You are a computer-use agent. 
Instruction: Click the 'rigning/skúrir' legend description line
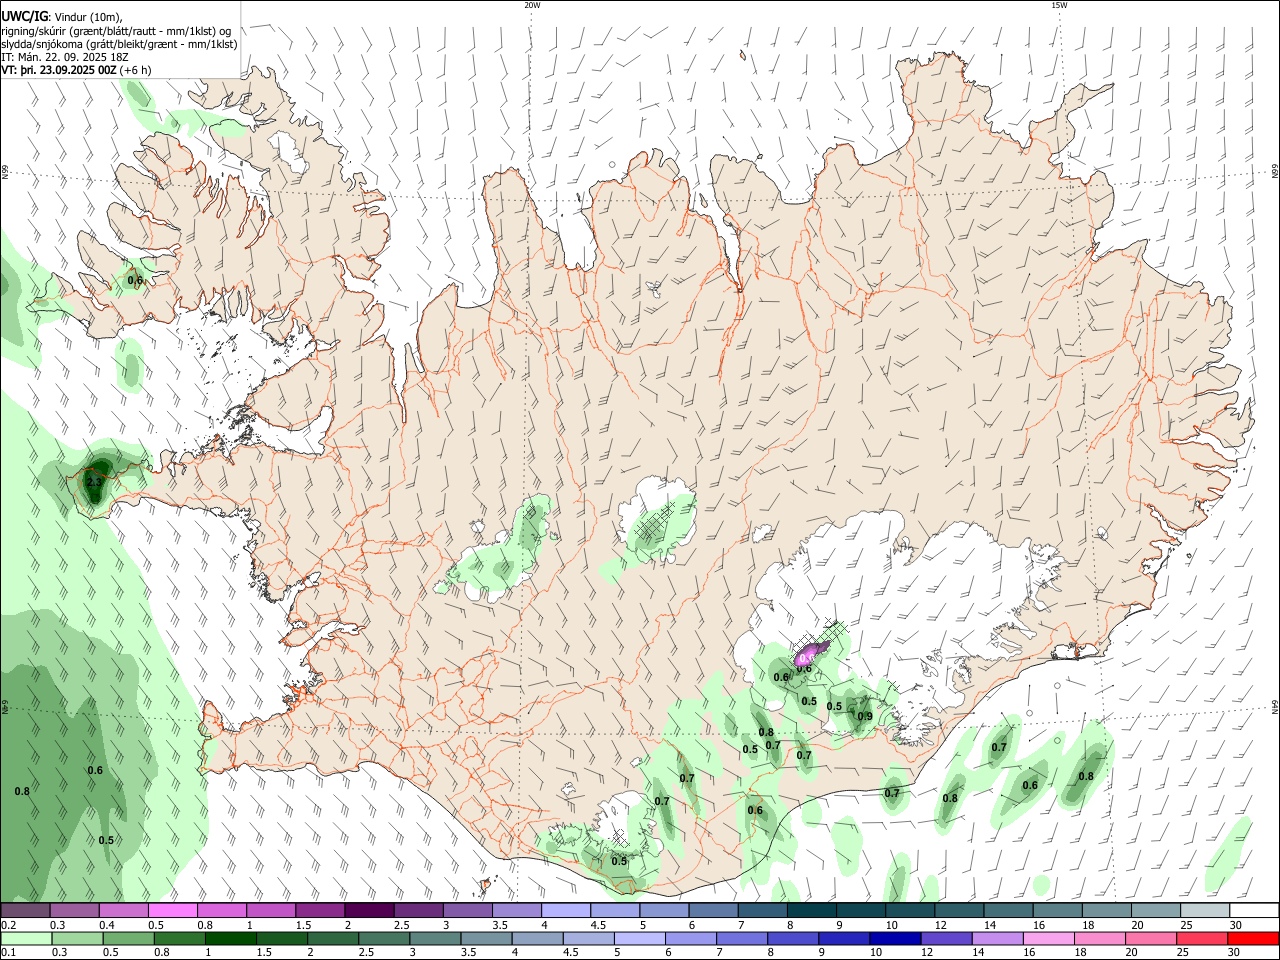tap(116, 31)
